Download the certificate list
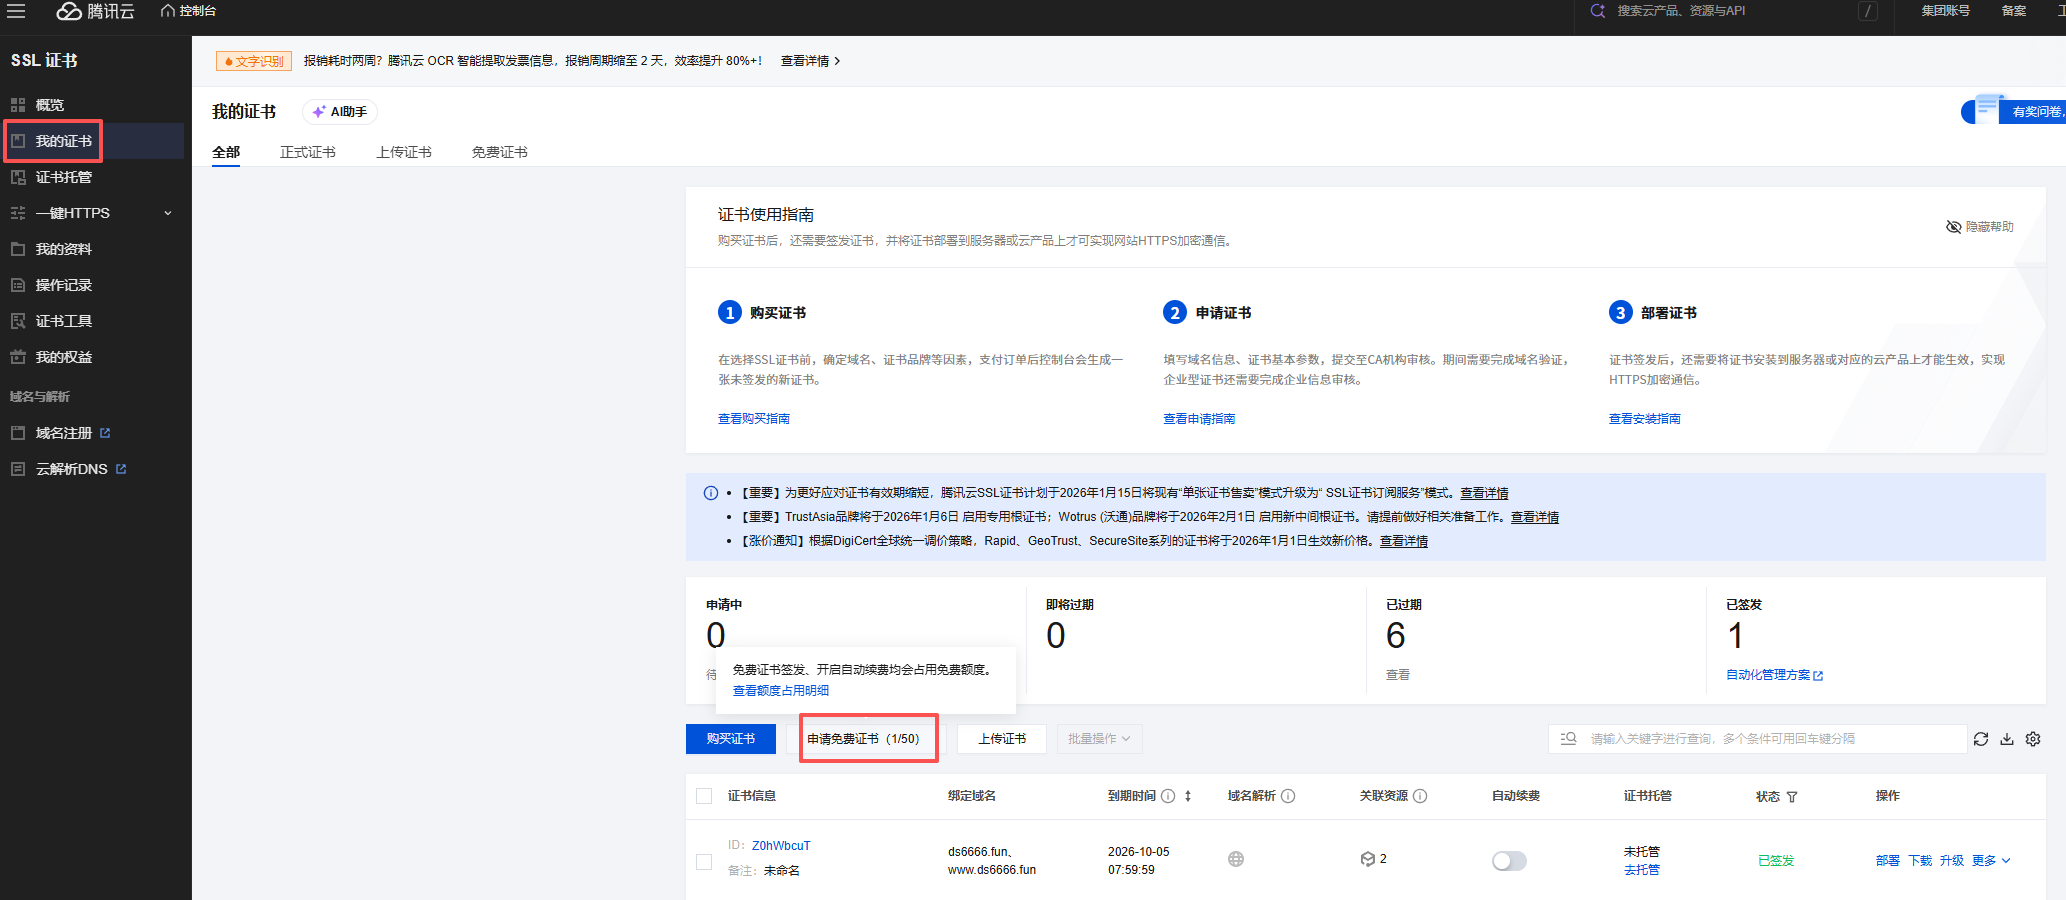 2007,739
